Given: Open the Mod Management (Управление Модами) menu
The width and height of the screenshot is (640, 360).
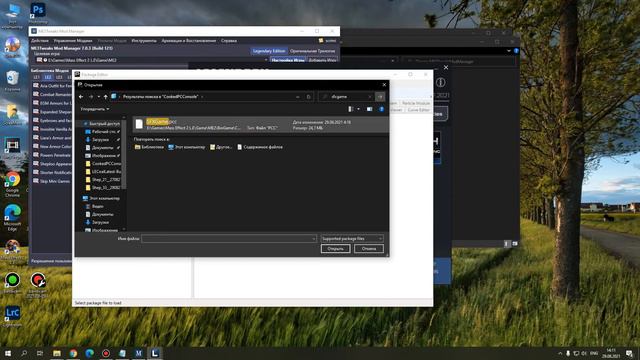Looking at the screenshot, I should (73, 41).
